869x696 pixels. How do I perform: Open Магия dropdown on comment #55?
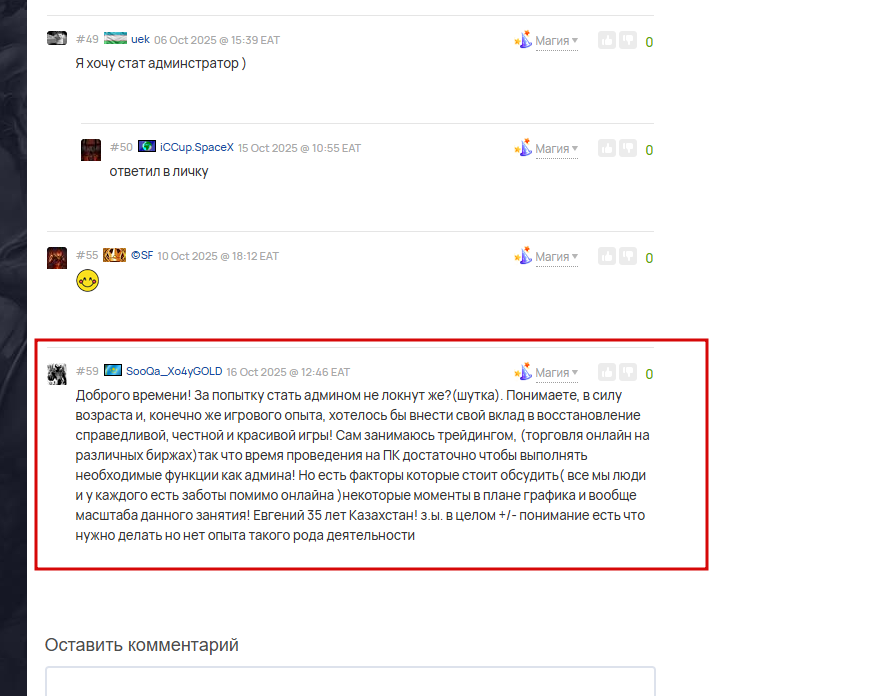coord(556,257)
